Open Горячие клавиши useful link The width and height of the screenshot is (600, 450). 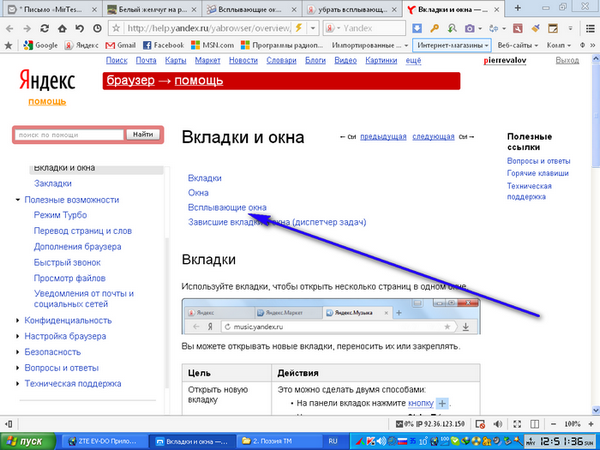(x=538, y=173)
